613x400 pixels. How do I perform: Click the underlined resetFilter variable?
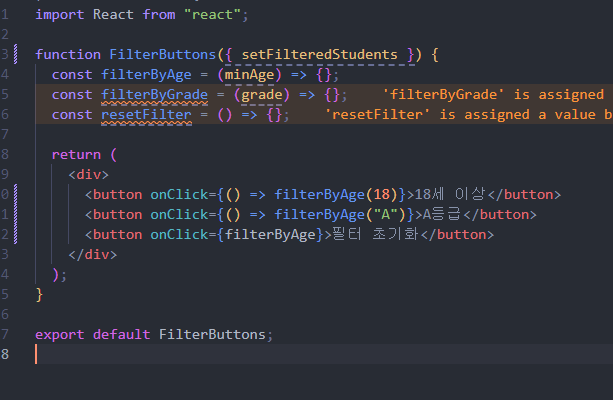click(146, 115)
